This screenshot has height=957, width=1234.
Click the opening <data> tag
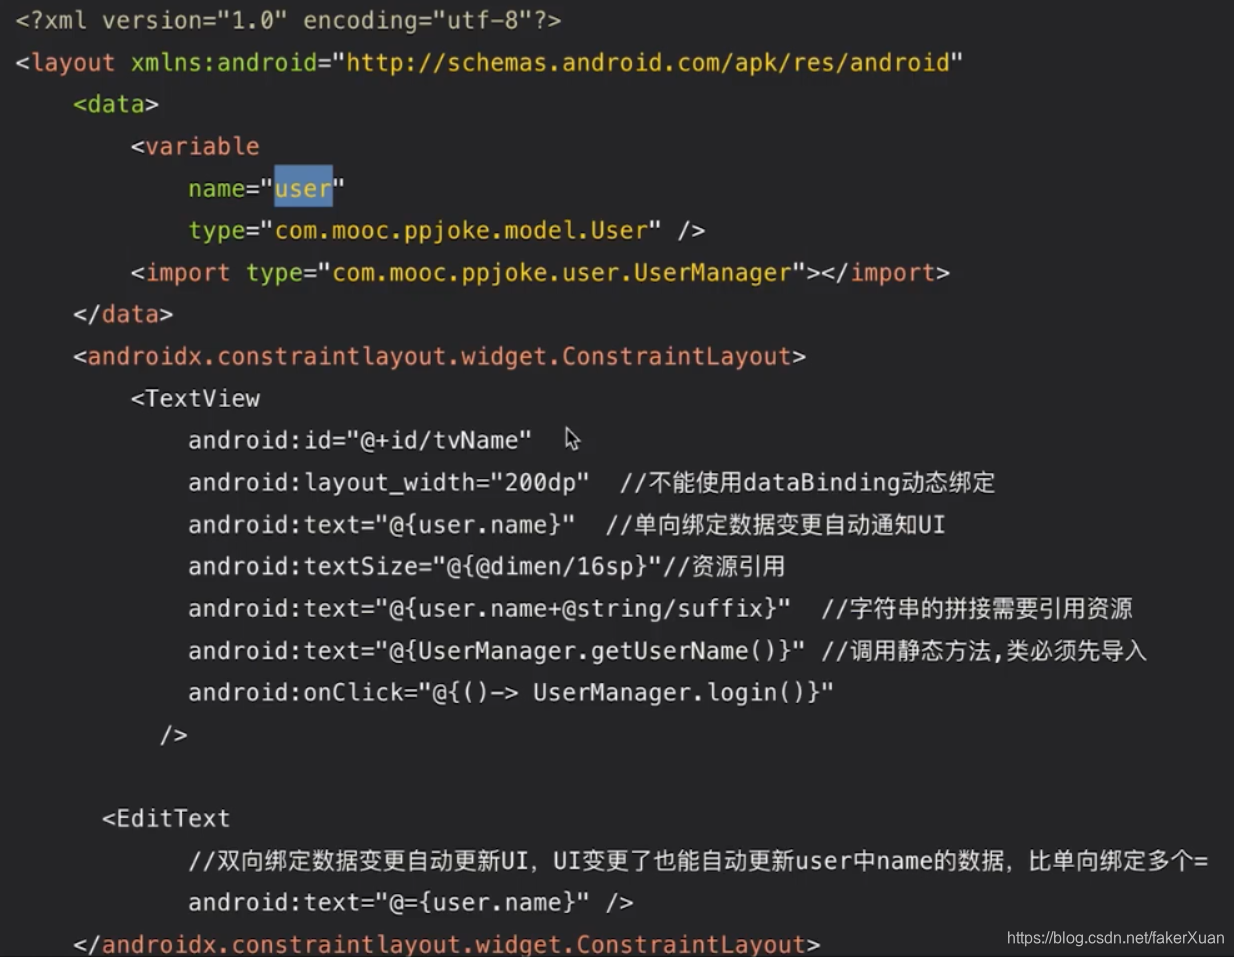(116, 104)
